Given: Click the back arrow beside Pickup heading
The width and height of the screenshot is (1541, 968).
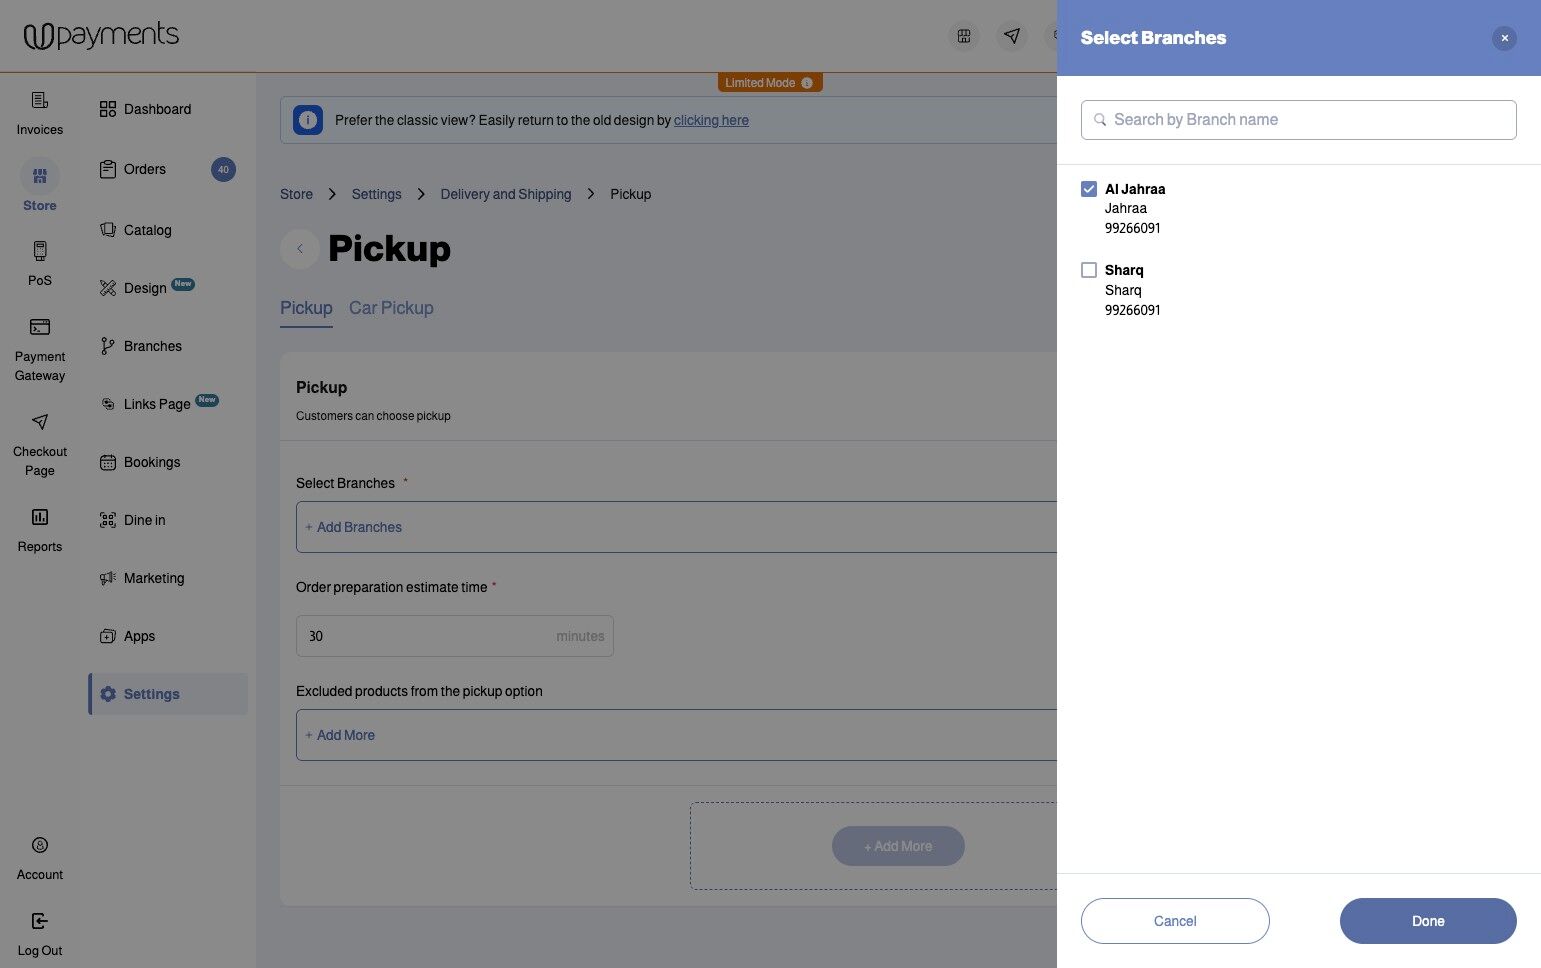Looking at the screenshot, I should [300, 249].
